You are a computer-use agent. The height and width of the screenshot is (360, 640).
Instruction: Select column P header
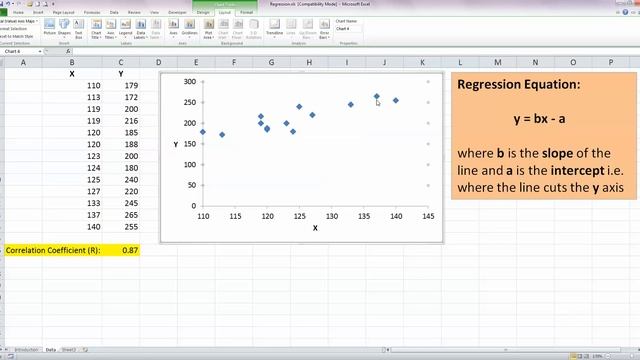pyautogui.click(x=611, y=62)
